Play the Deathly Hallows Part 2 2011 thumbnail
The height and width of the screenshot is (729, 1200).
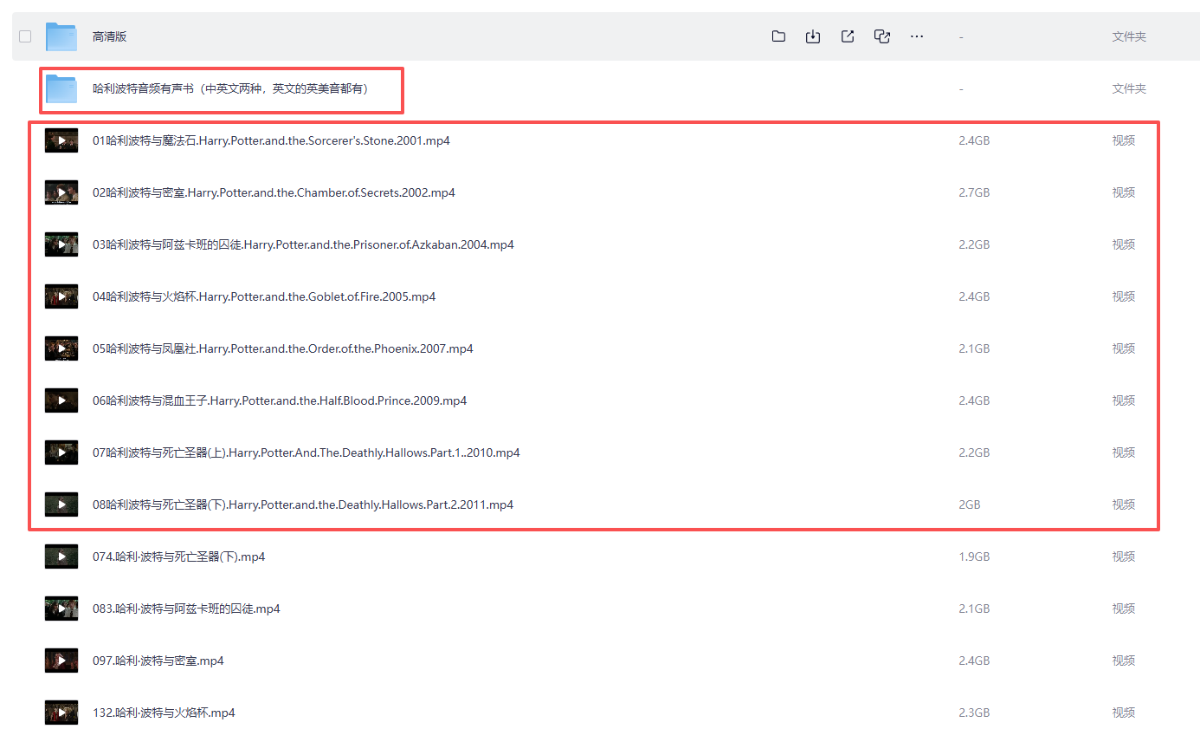click(61, 505)
